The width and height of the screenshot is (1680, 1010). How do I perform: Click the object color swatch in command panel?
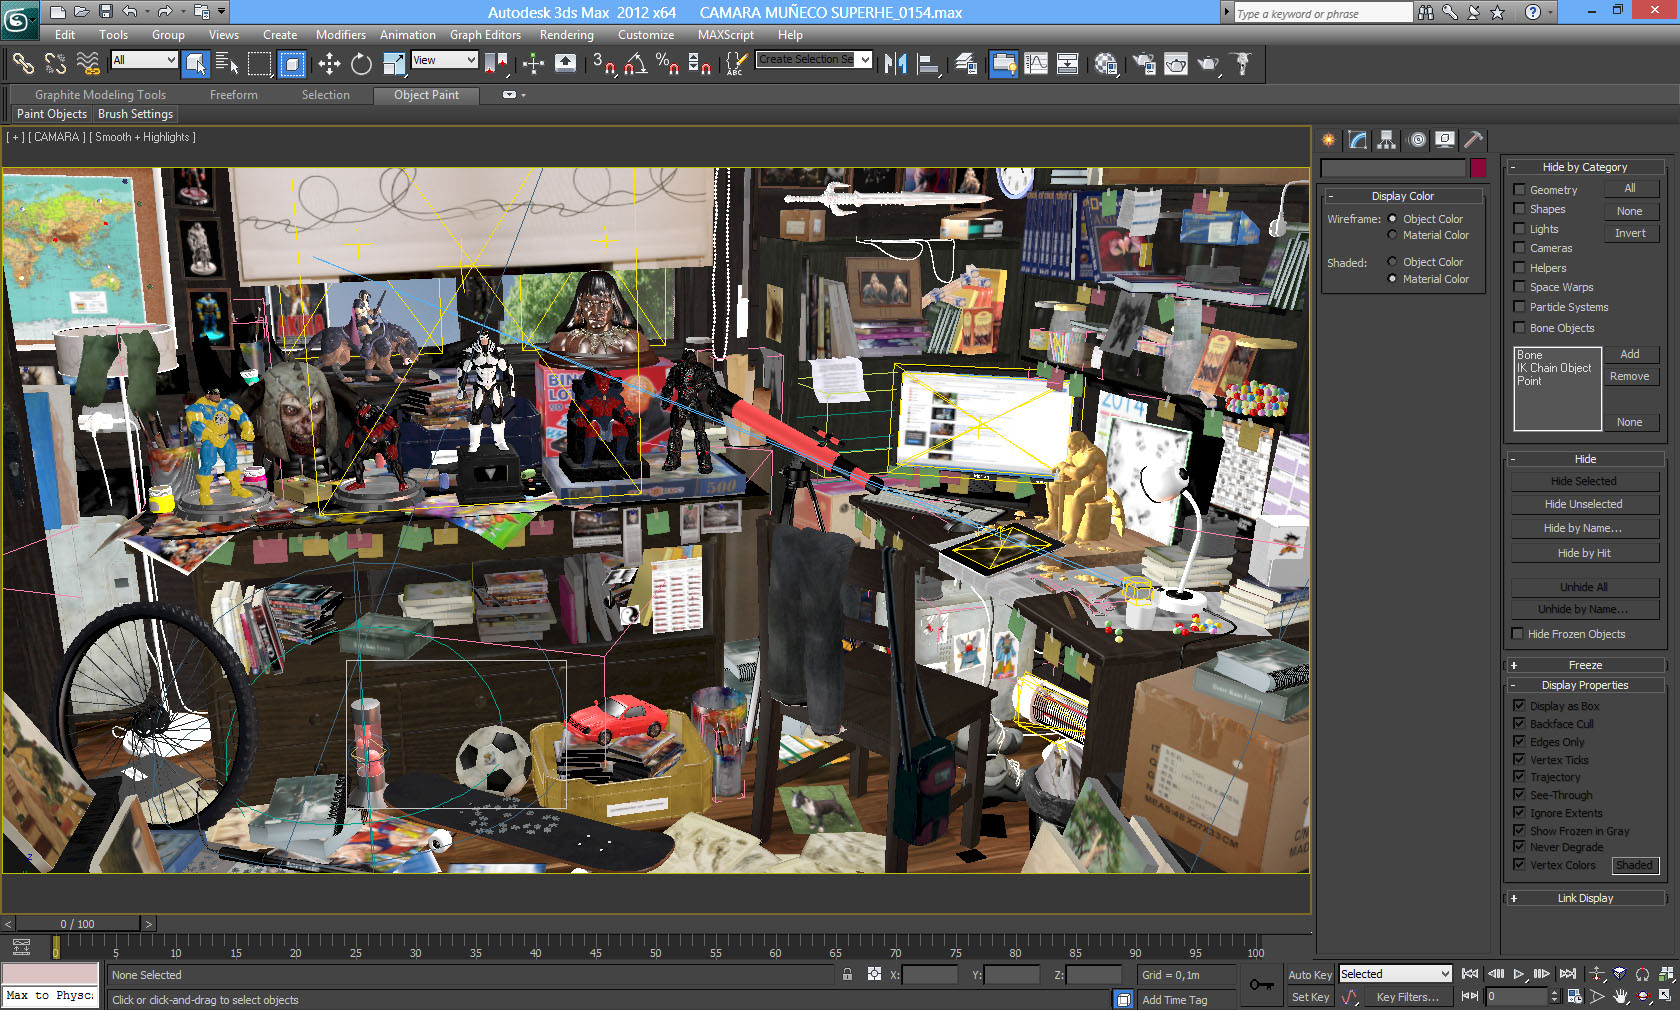click(1478, 168)
